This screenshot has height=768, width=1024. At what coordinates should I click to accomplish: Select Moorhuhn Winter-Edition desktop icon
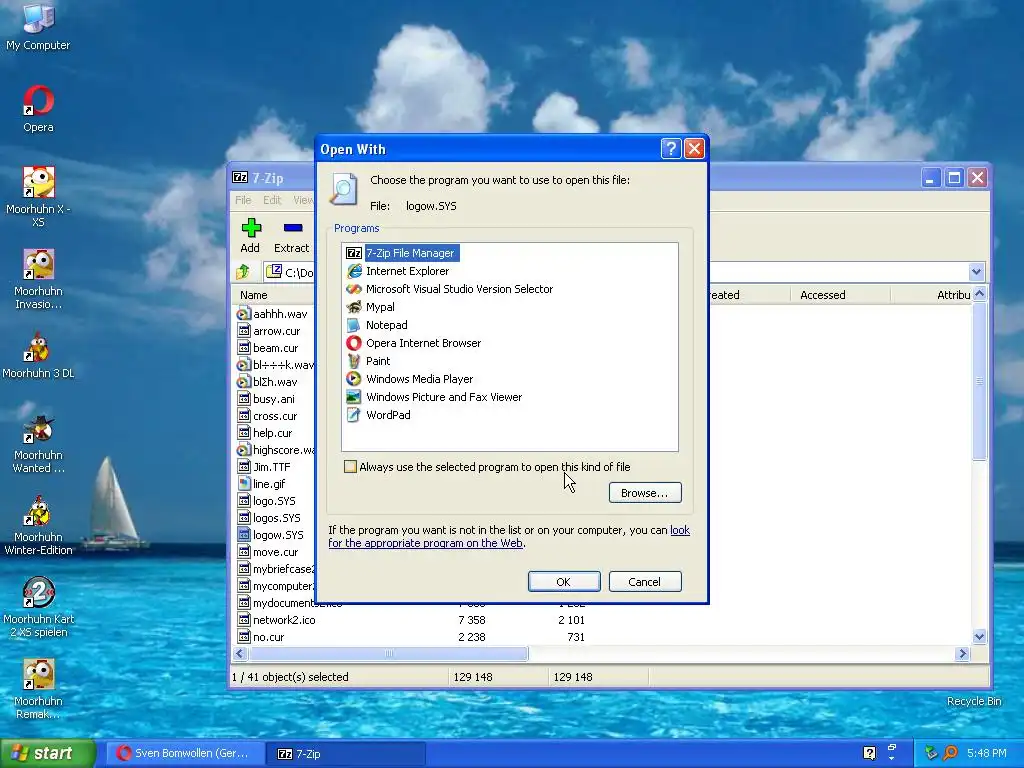(x=38, y=526)
